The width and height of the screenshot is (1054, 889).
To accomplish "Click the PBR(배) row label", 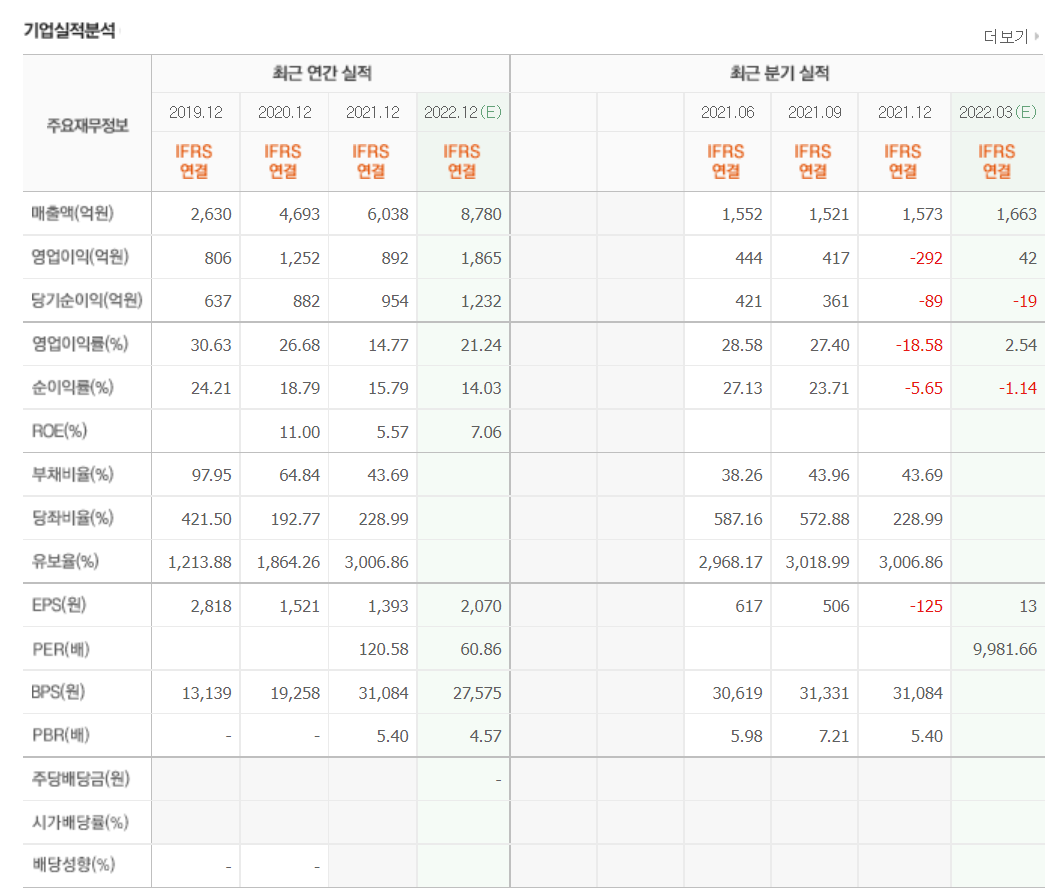I will pos(60,735).
